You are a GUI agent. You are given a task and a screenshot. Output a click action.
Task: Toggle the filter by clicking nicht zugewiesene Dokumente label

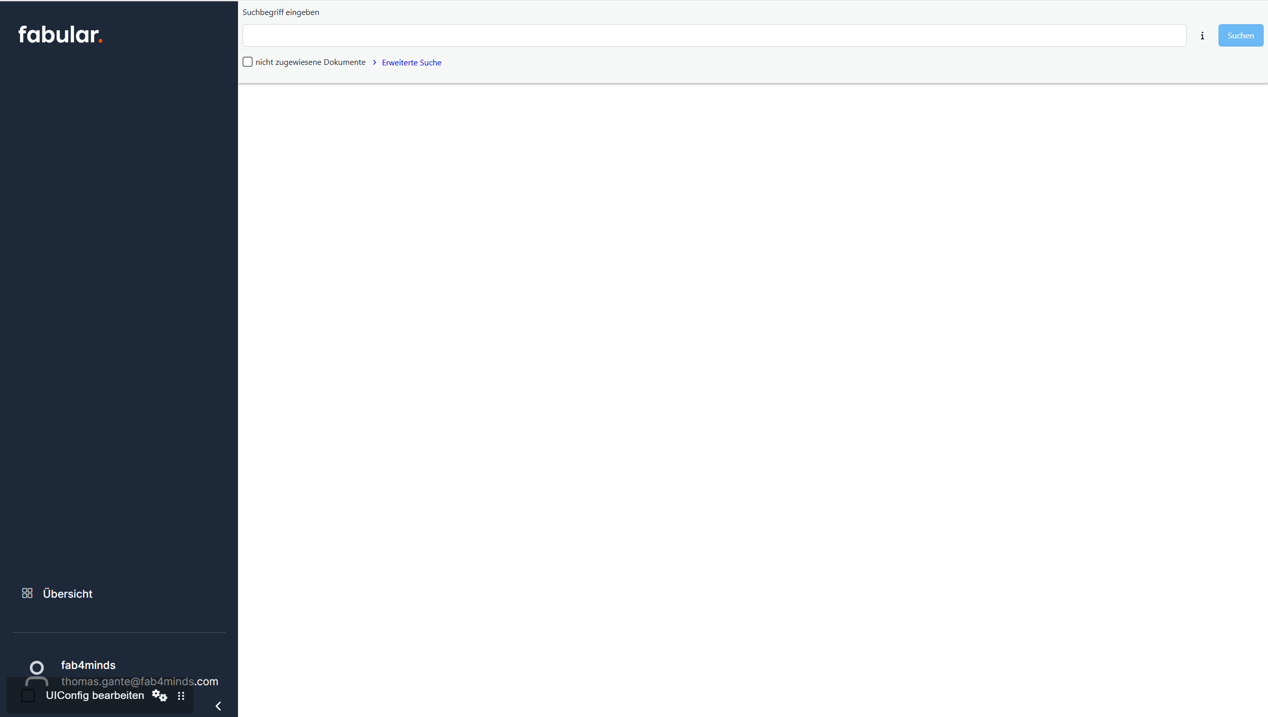(311, 61)
